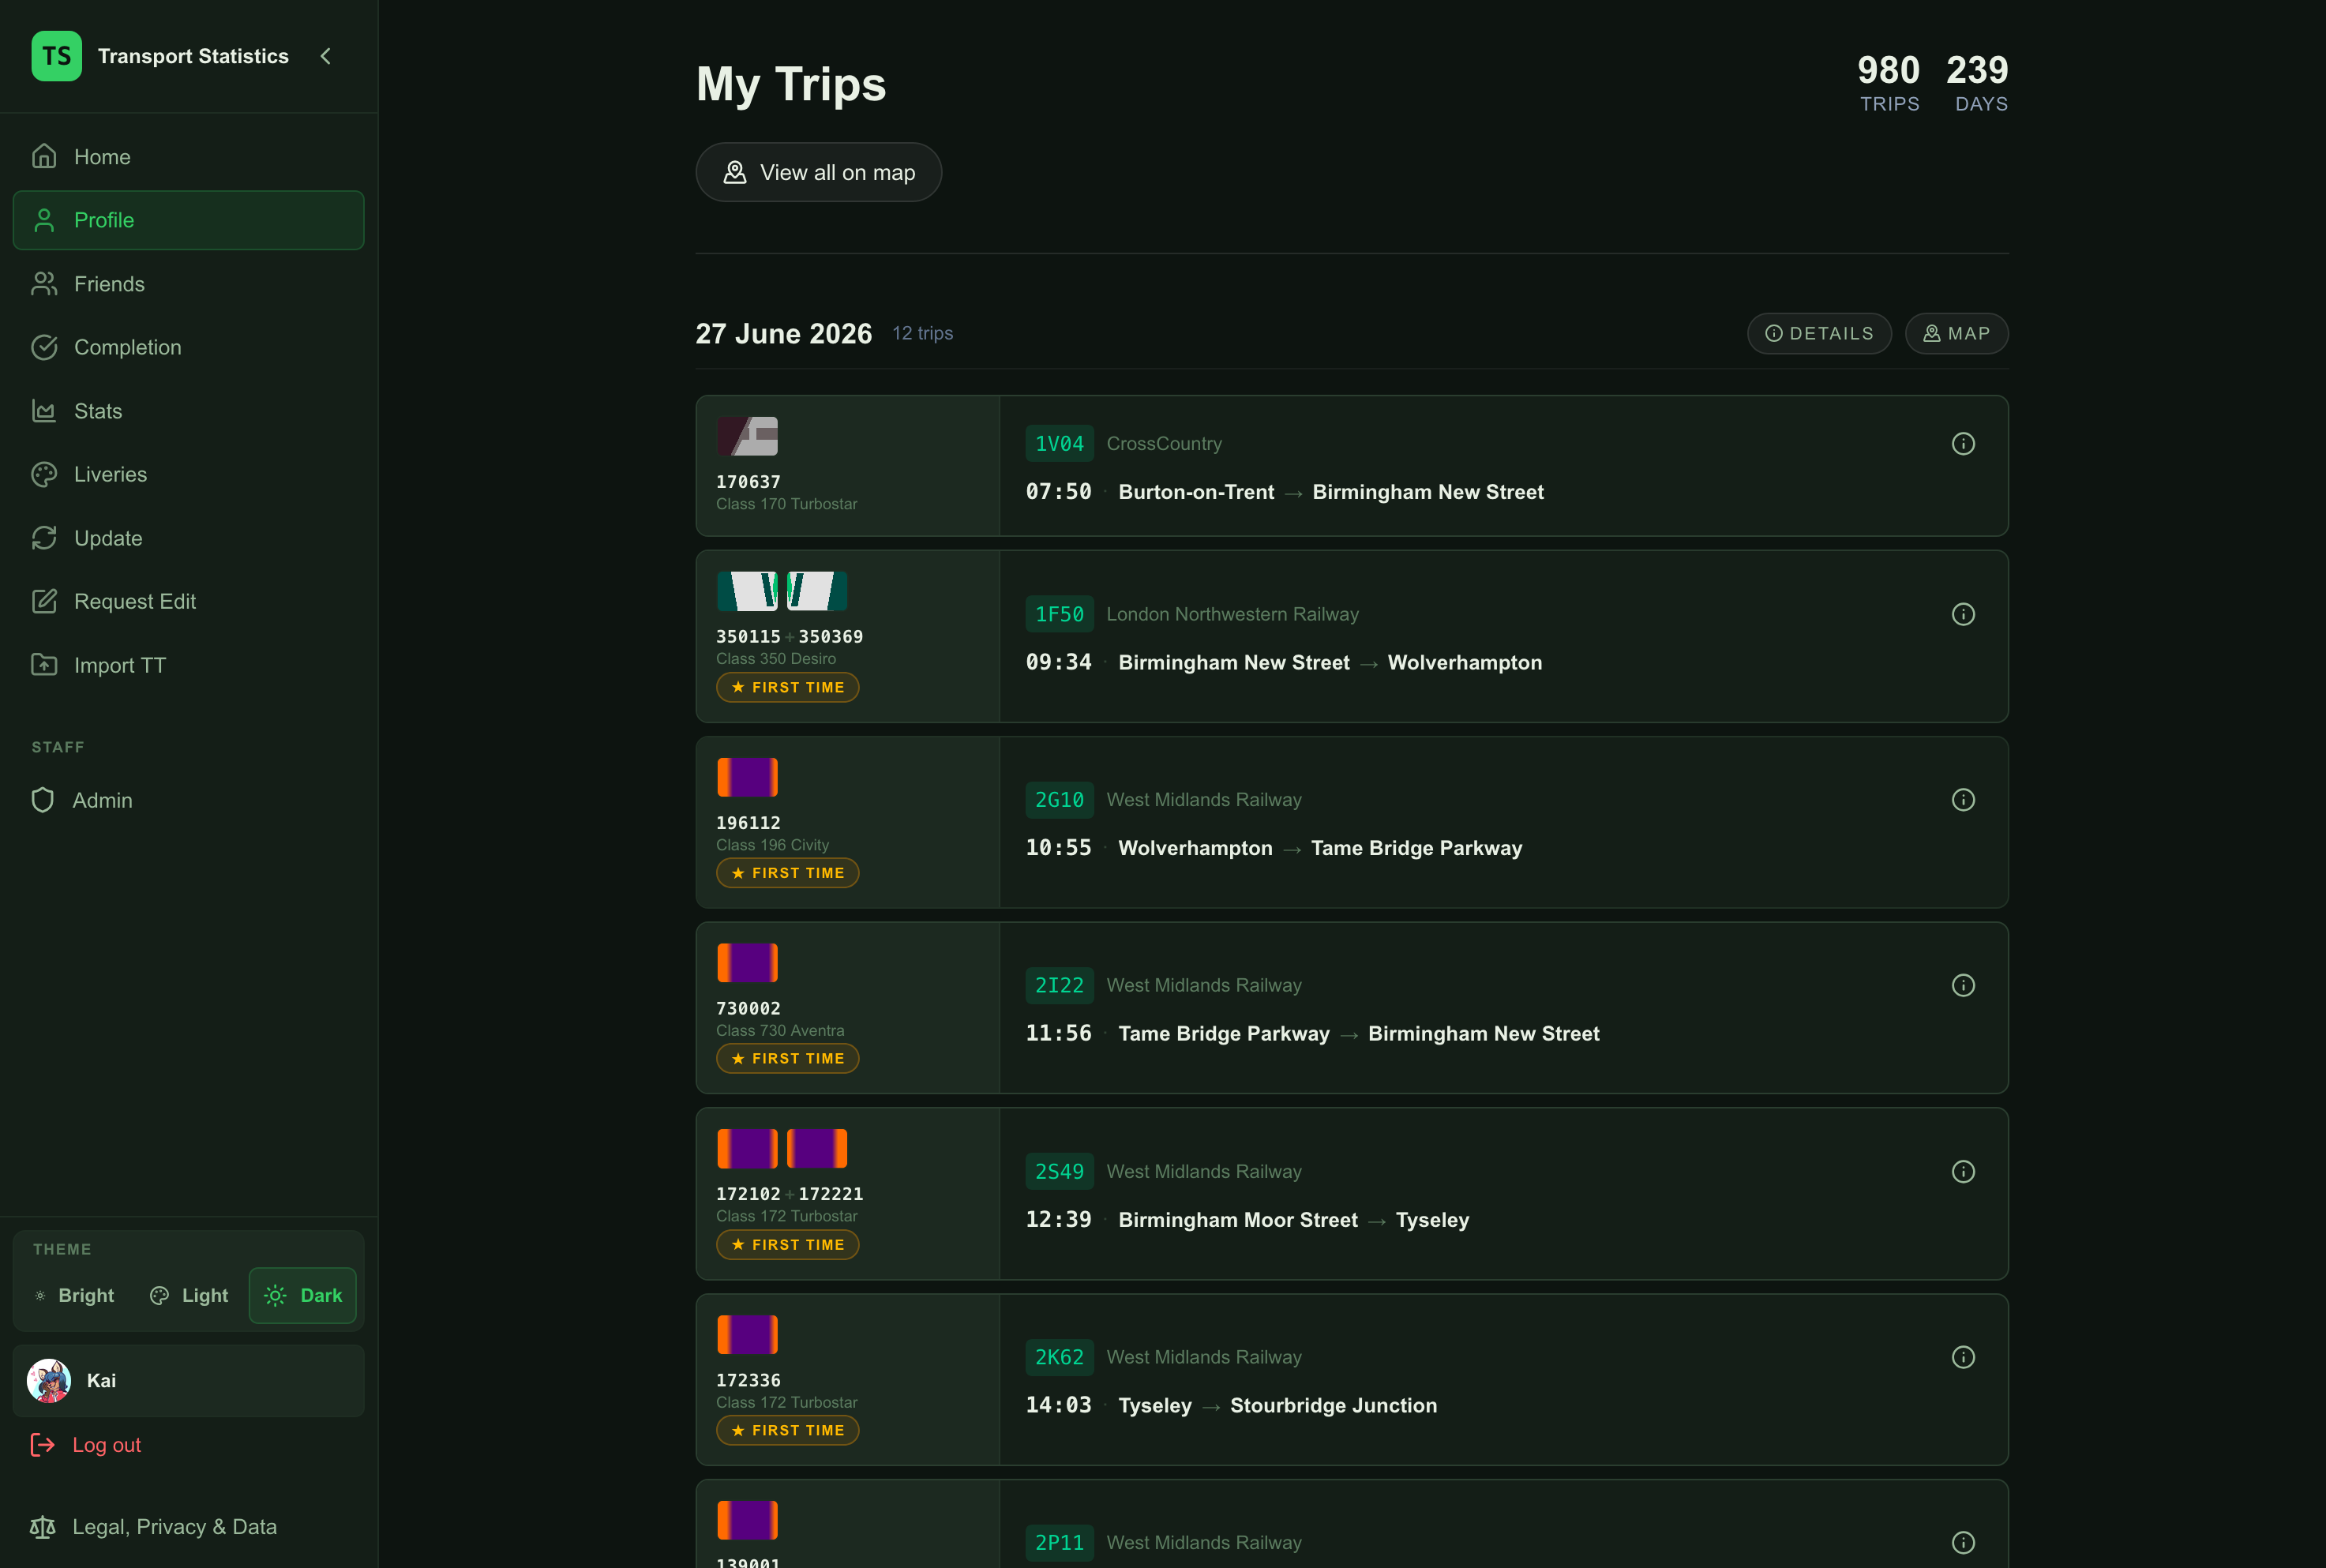Click the Liveries palette icon
2326x1568 pixels.
coord(44,474)
